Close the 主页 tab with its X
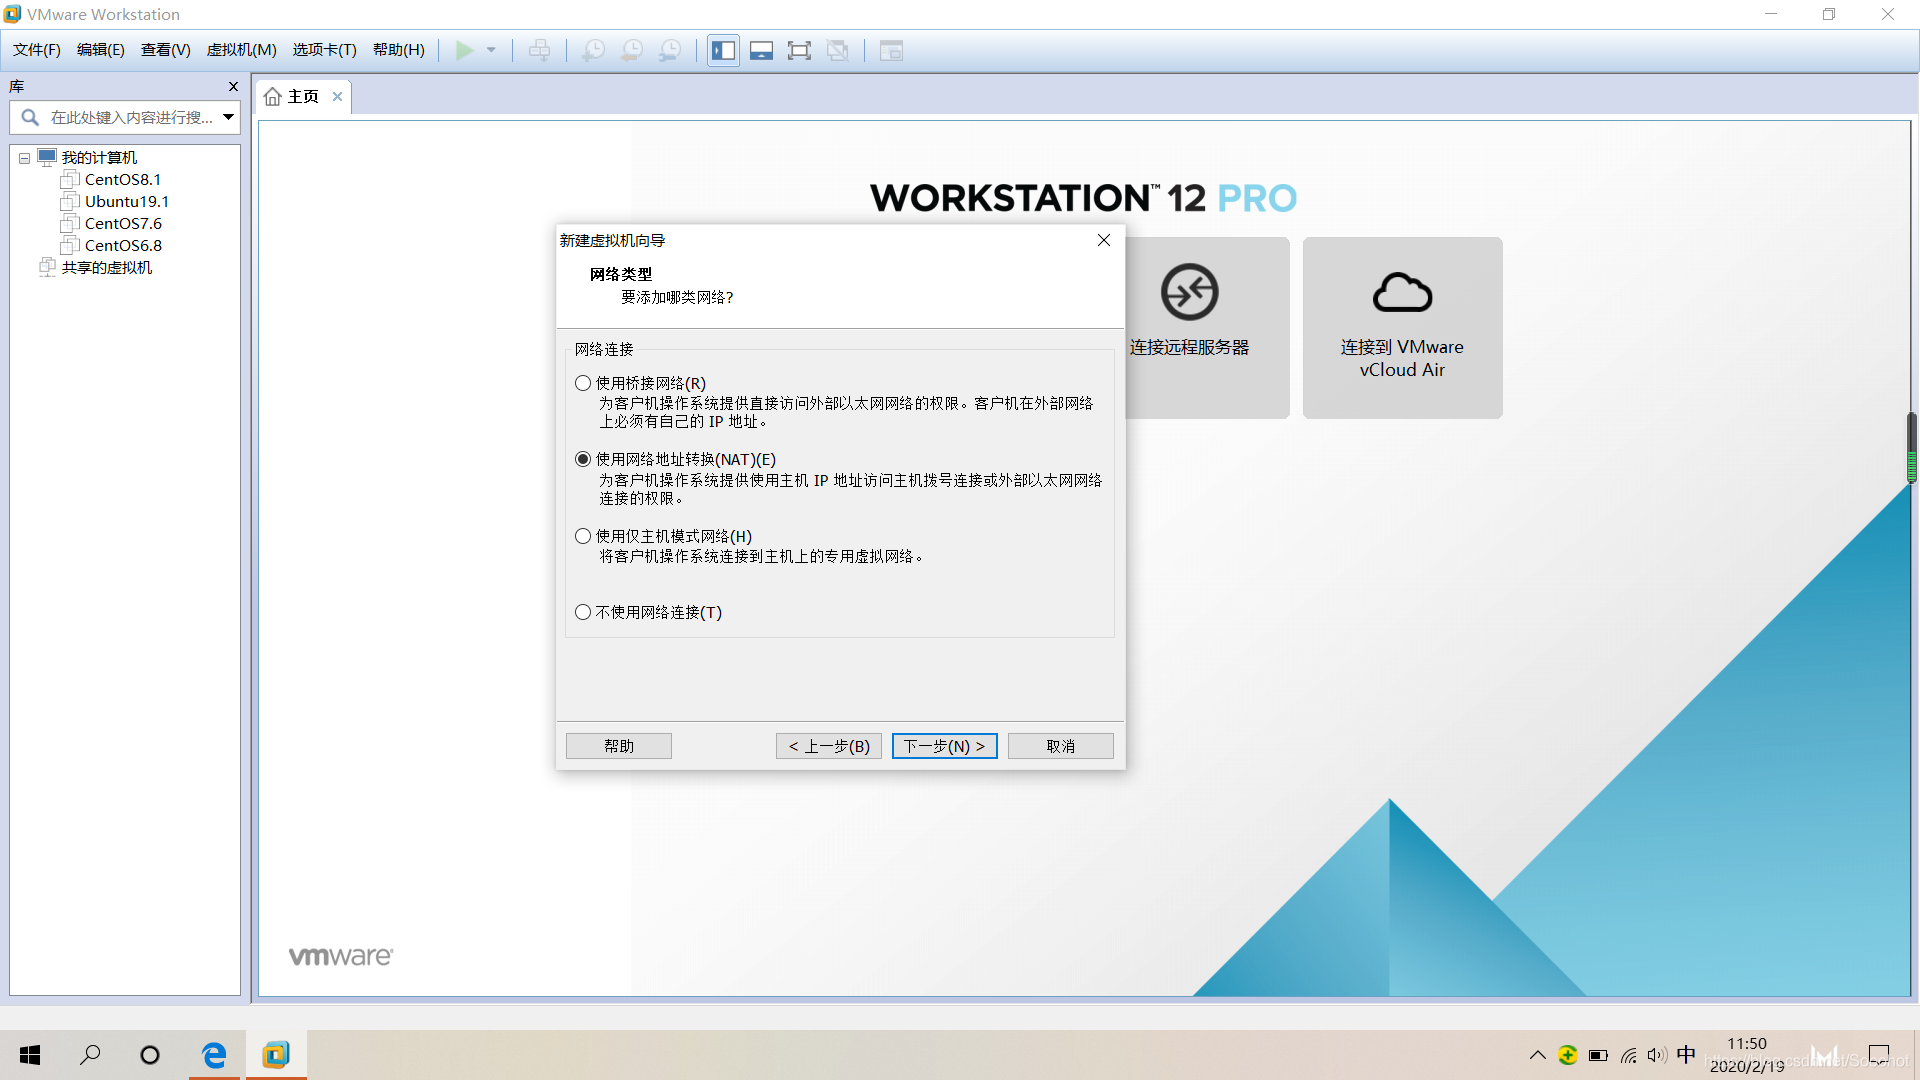This screenshot has height=1080, width=1920. 338,97
